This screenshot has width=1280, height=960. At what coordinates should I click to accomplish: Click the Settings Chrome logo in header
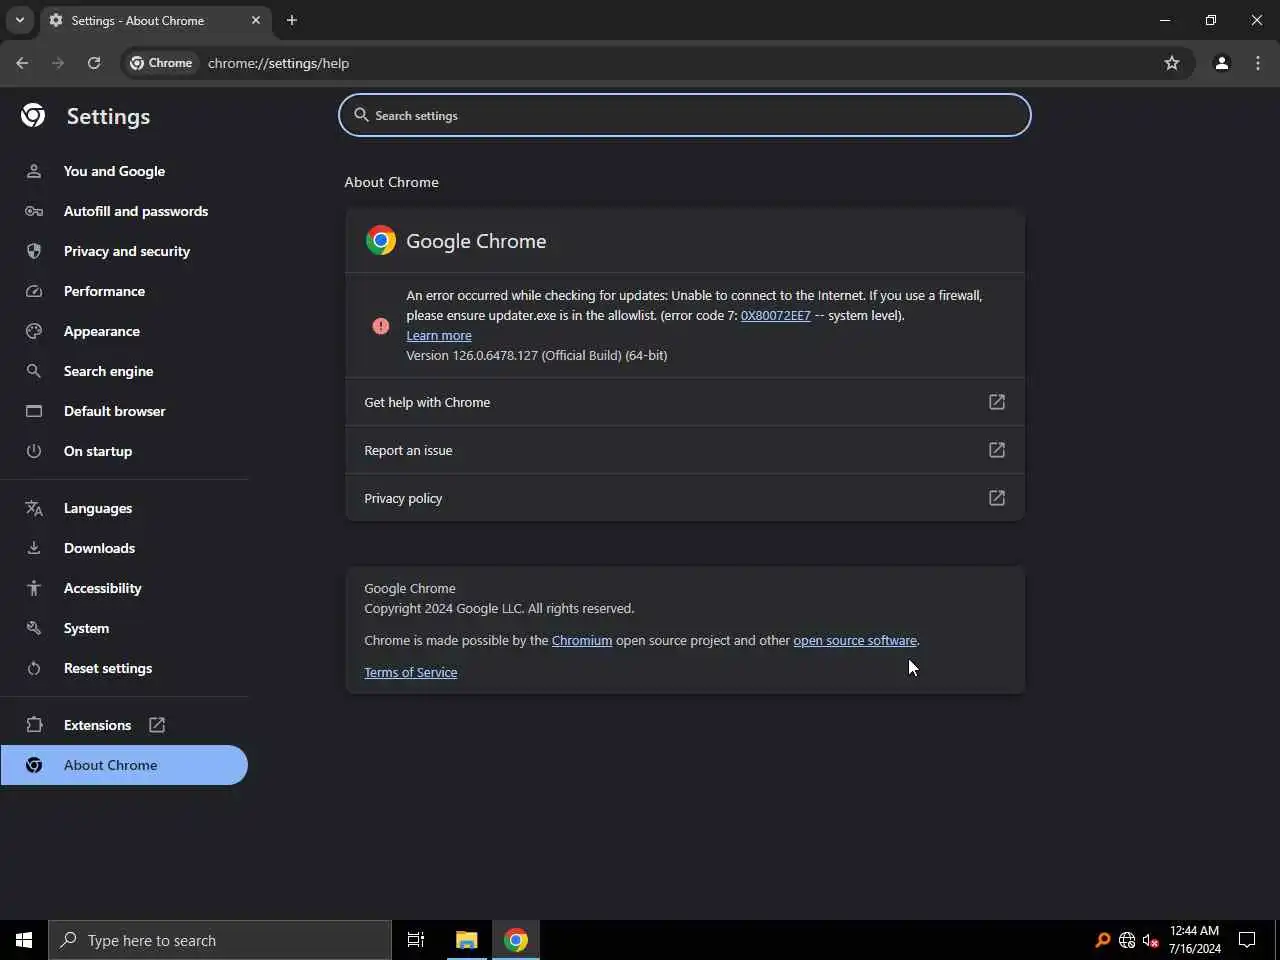click(33, 116)
